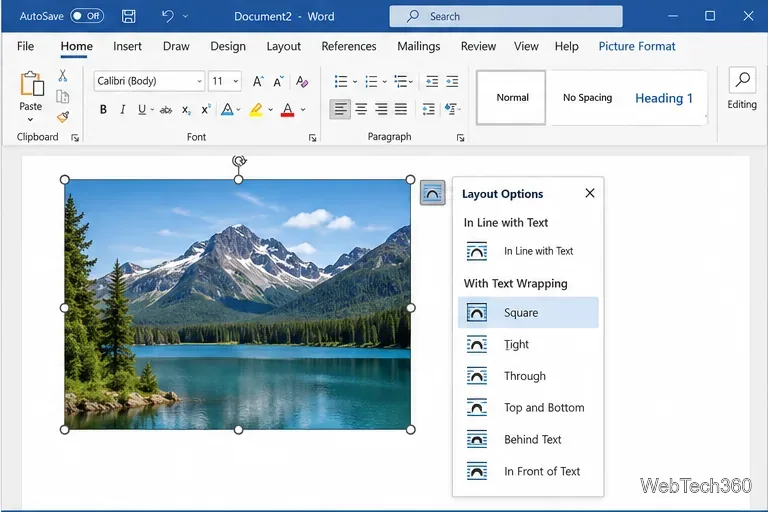This screenshot has height=512, width=768.
Task: Click the Undo arrow icon
Action: click(168, 16)
